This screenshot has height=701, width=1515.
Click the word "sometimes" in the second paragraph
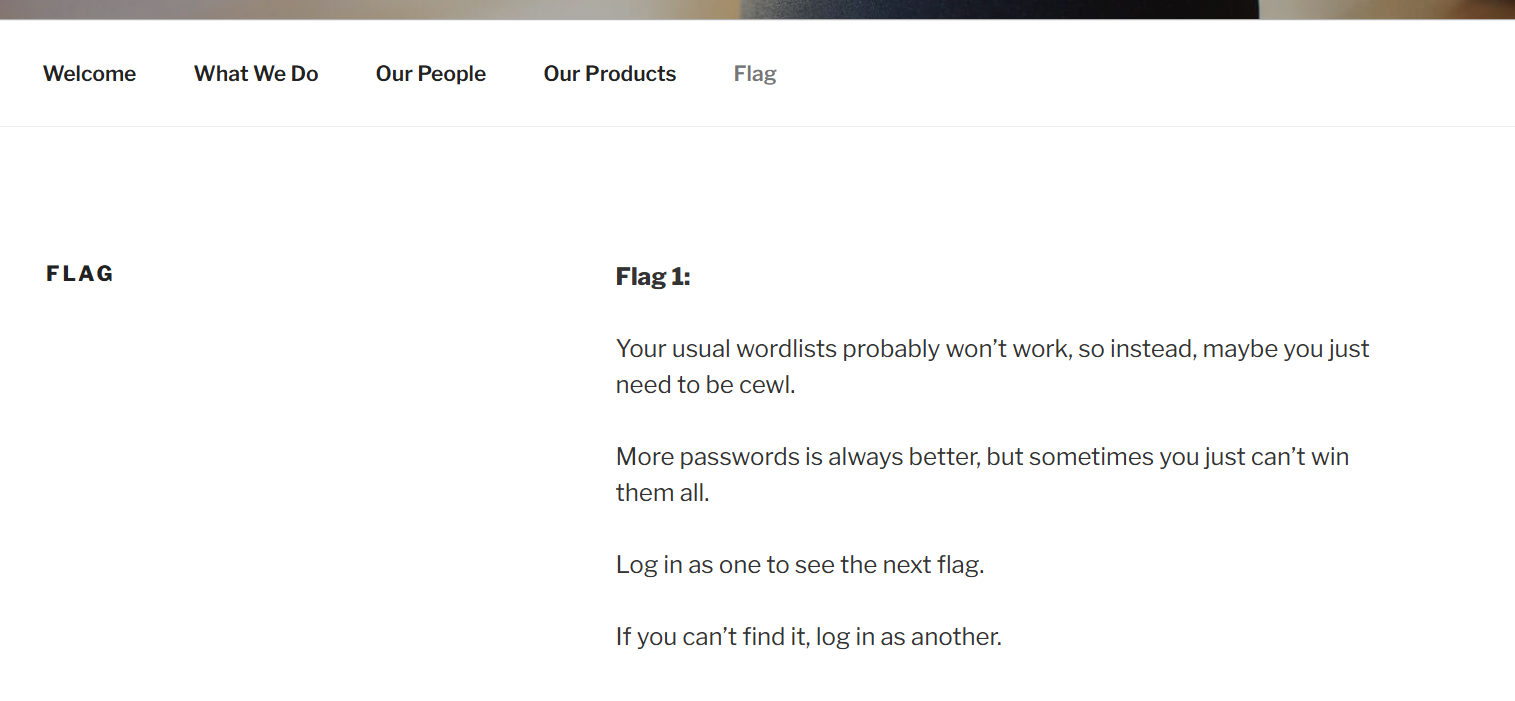pos(1090,457)
